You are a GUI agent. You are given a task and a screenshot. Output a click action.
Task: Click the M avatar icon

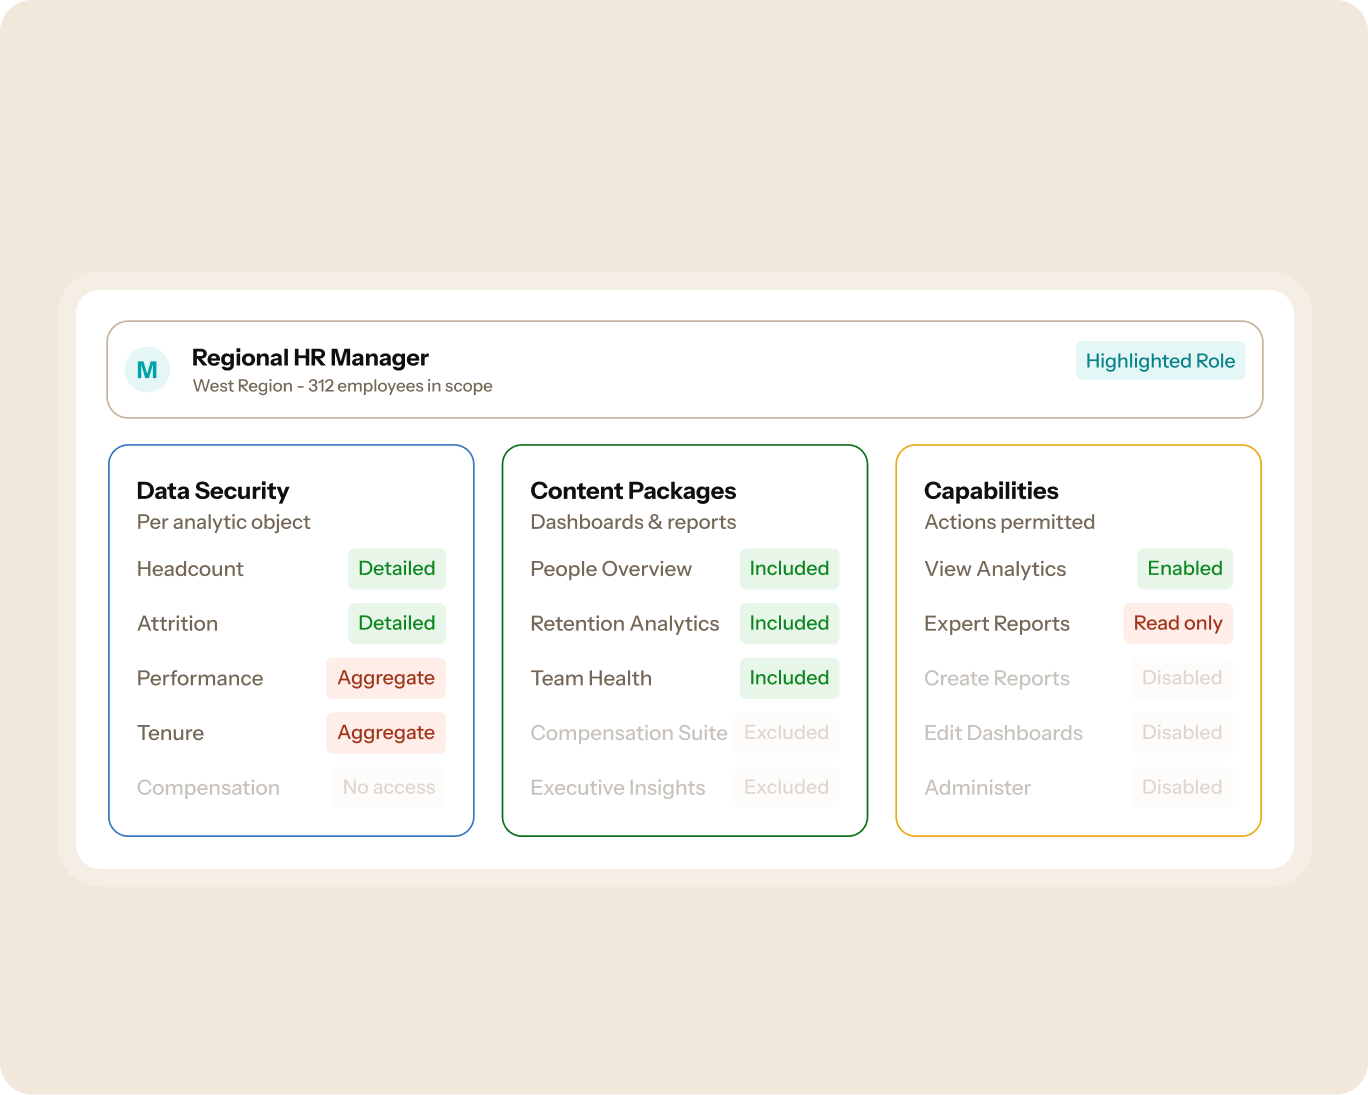(147, 369)
